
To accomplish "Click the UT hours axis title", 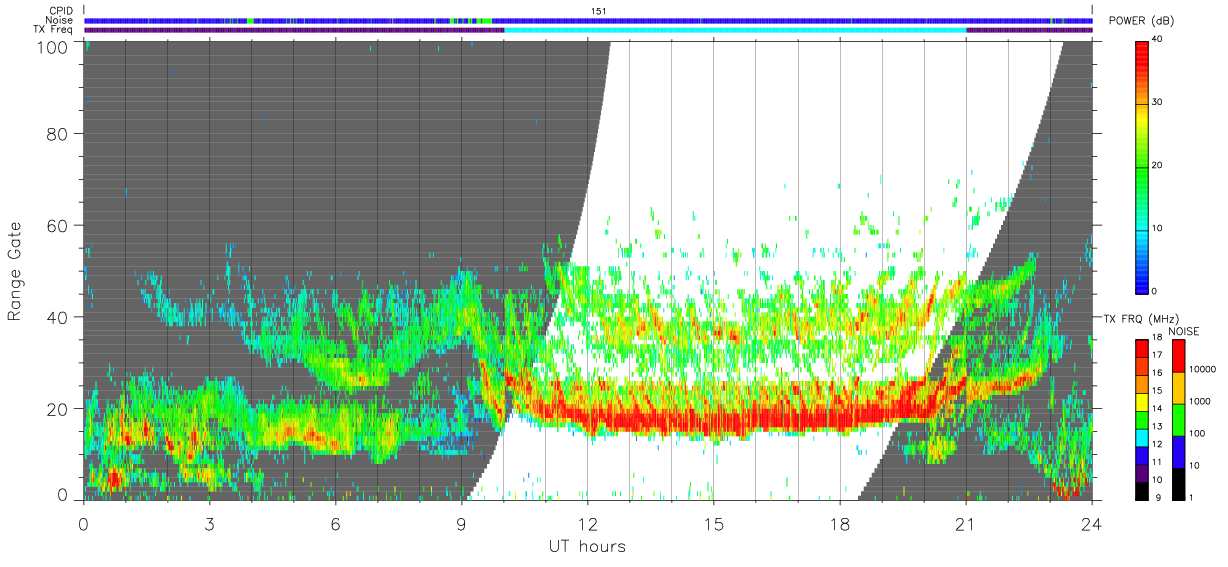I will (x=587, y=547).
